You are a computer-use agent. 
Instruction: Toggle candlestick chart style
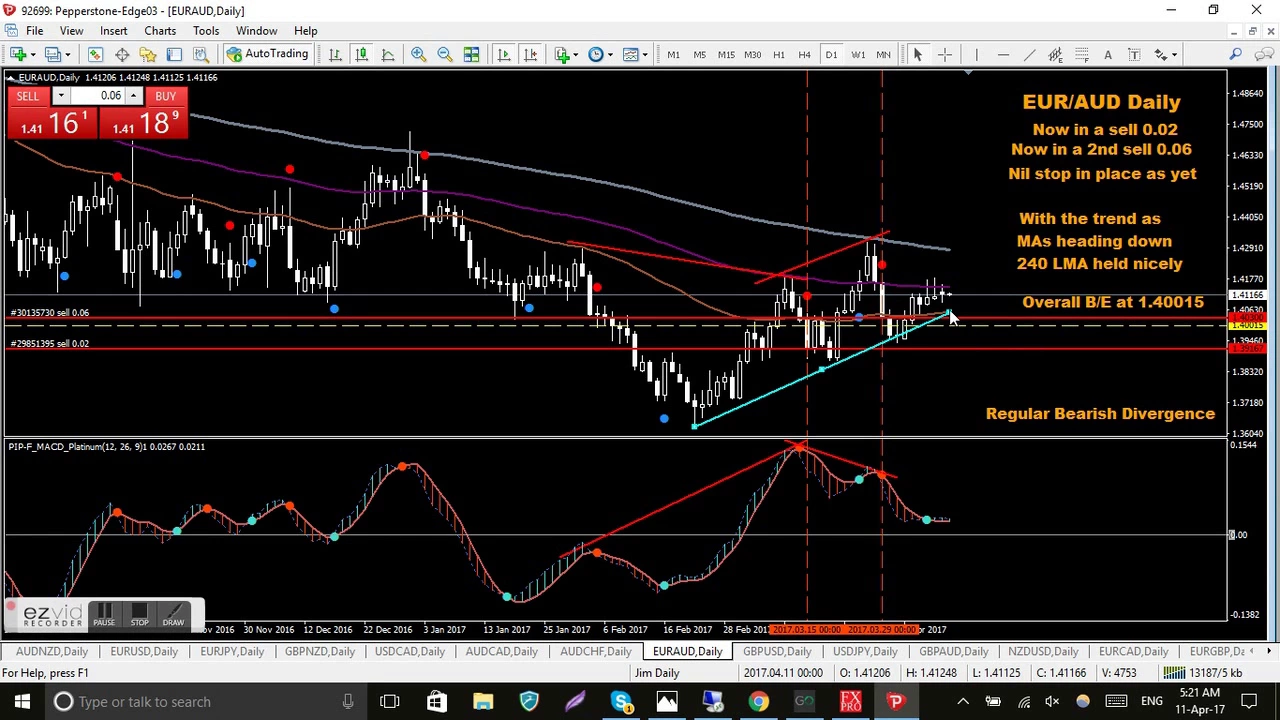(361, 54)
